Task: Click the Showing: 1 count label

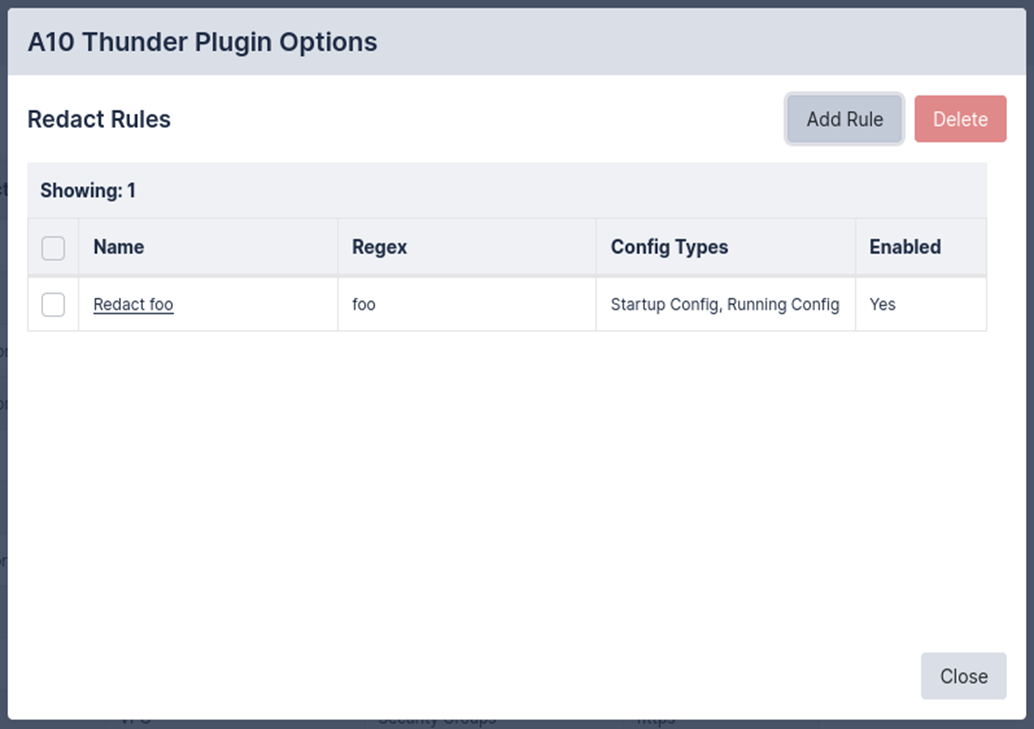Action: pos(88,191)
